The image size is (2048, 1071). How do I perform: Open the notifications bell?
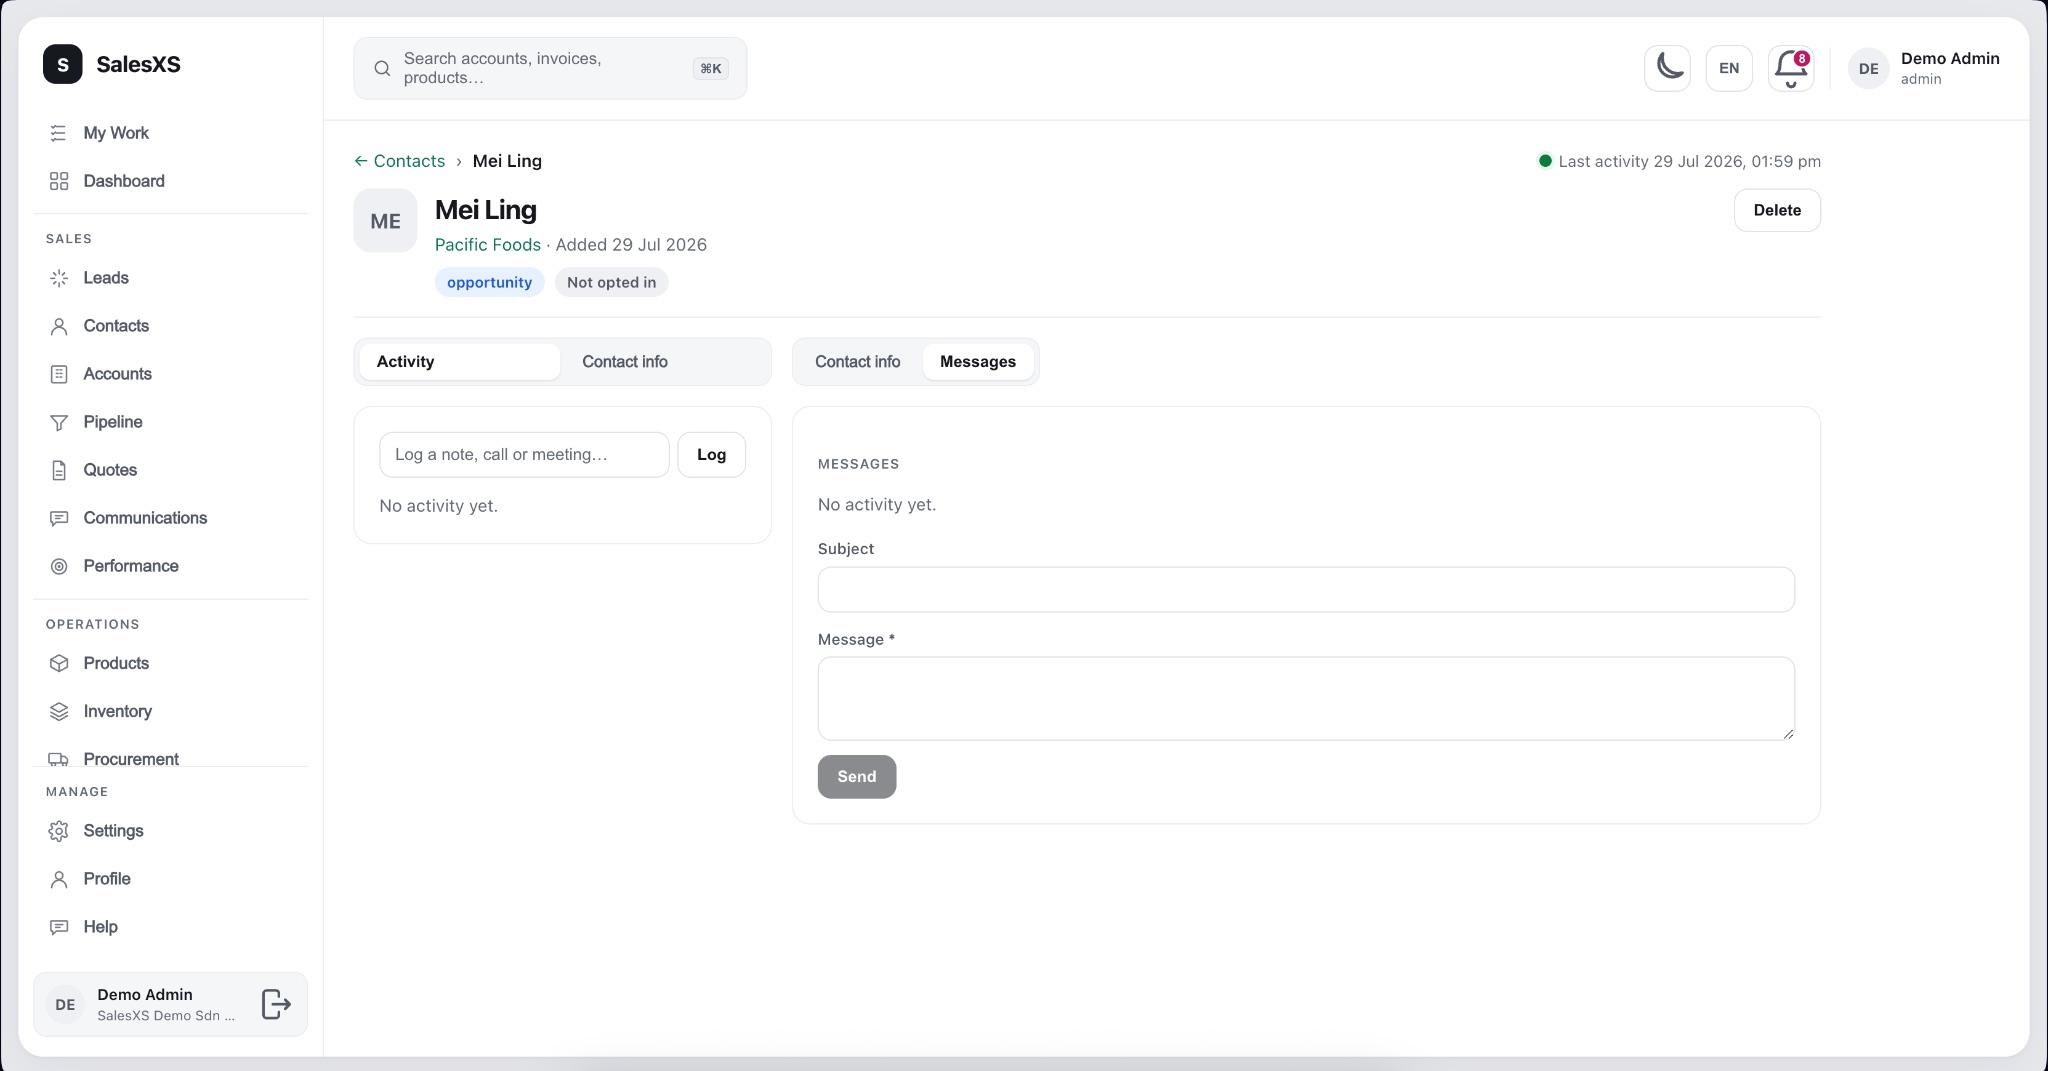click(1791, 68)
